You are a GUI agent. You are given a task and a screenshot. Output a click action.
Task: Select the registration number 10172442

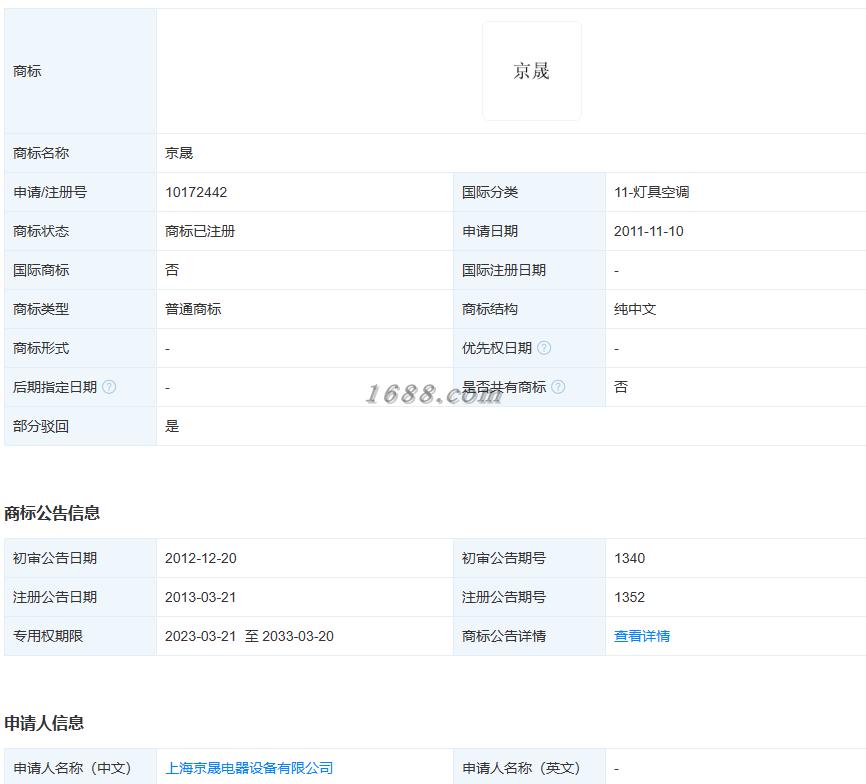coord(196,192)
